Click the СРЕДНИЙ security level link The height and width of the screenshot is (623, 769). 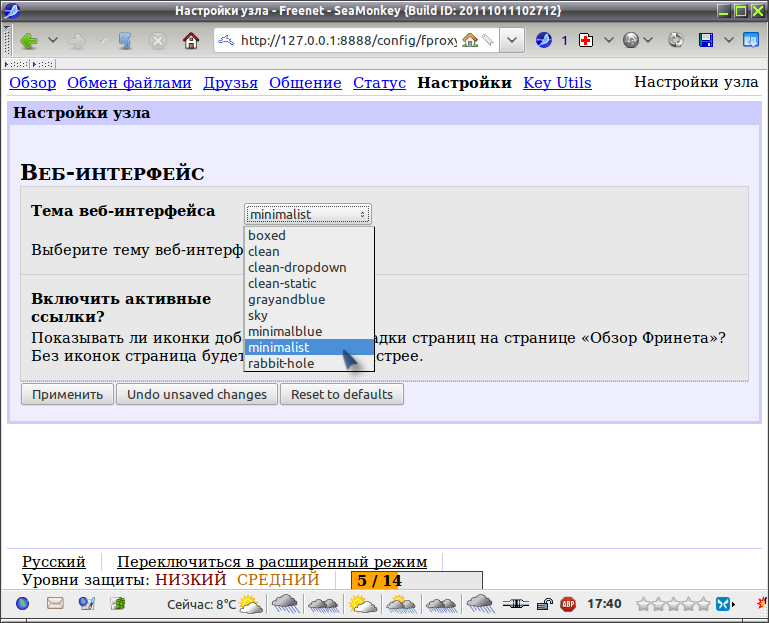pos(278,580)
